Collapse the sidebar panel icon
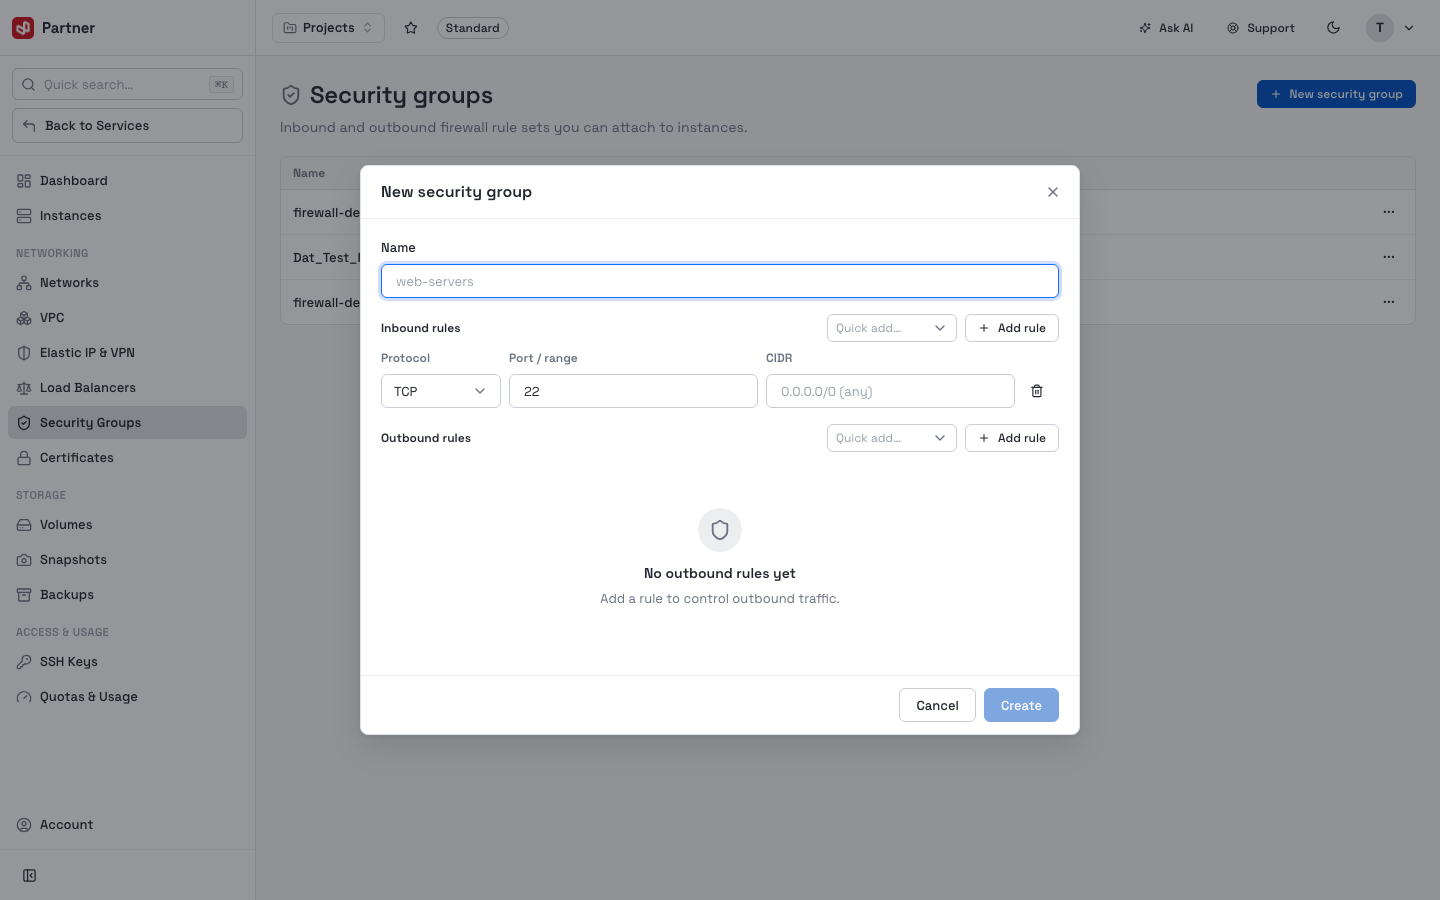The image size is (1440, 900). coord(30,876)
